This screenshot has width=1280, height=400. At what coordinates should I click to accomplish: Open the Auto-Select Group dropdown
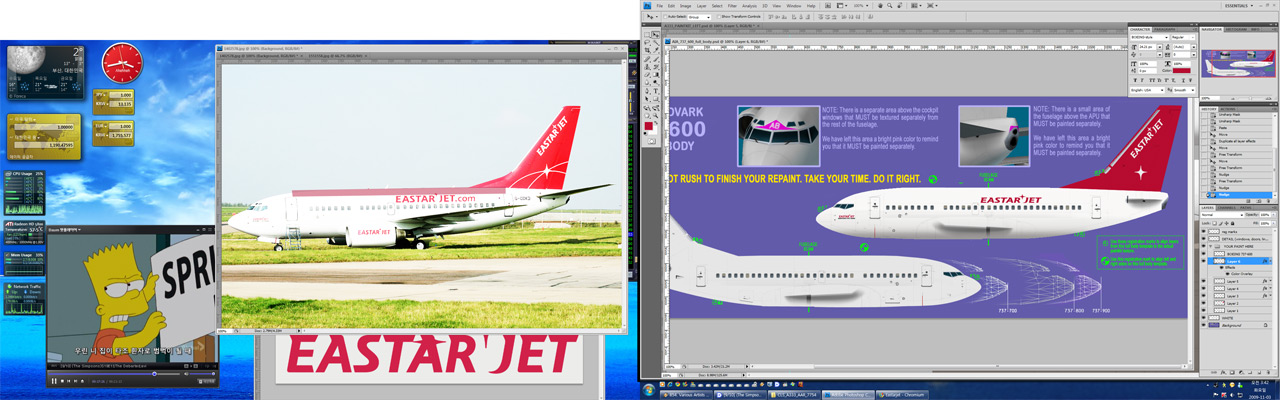(x=699, y=16)
